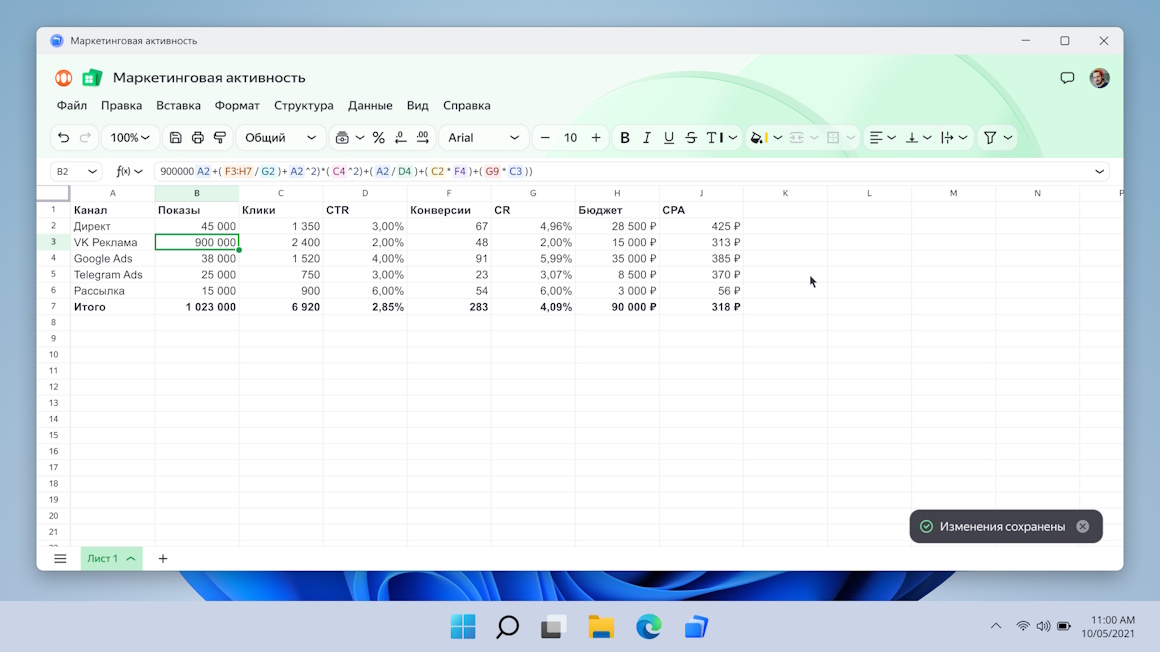The width and height of the screenshot is (1160, 652).
Task: Dismiss the 'Изменения сохранены' notification
Action: click(1083, 526)
